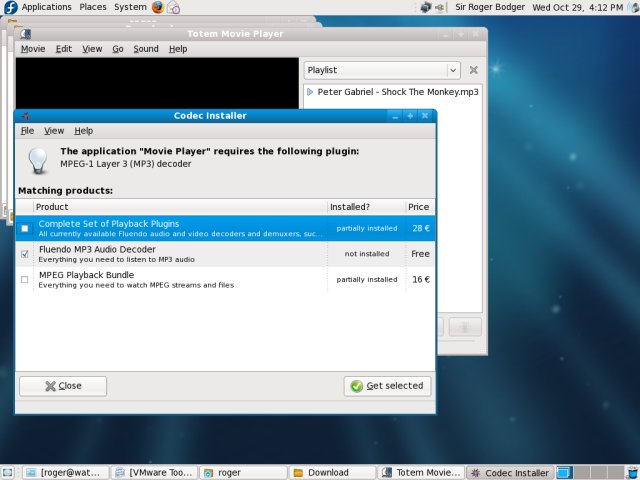Open the Applications menu in top panel
This screenshot has width=640, height=480.
pyautogui.click(x=47, y=7)
